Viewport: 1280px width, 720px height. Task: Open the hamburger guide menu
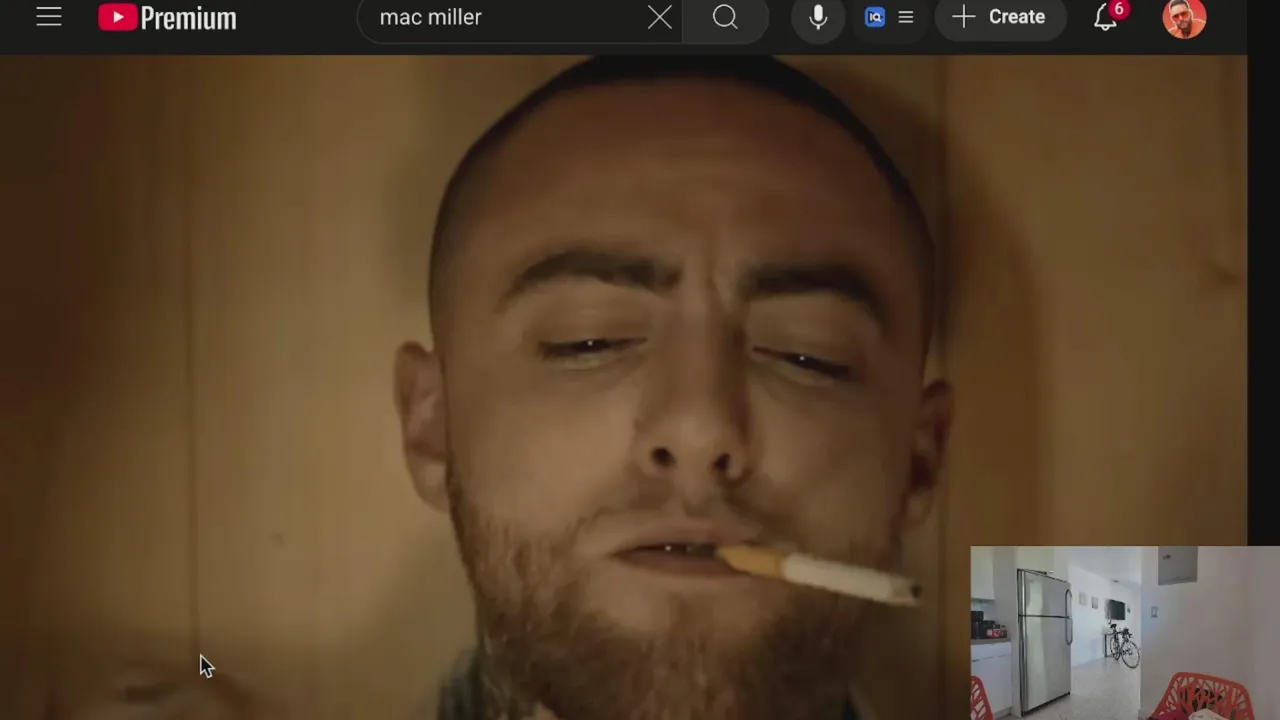tap(49, 17)
